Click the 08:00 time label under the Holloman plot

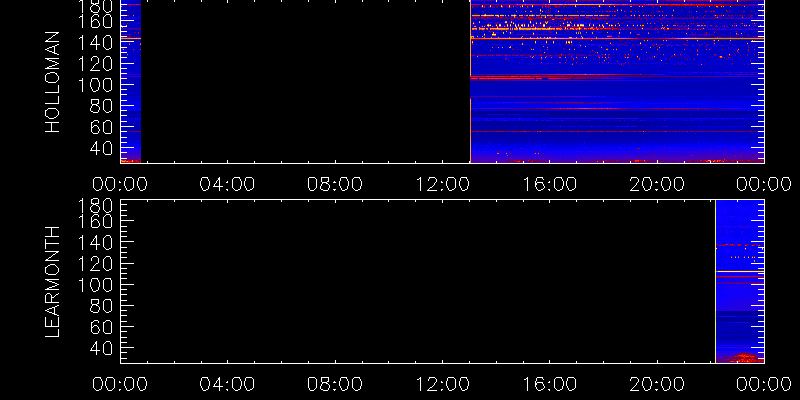point(335,184)
